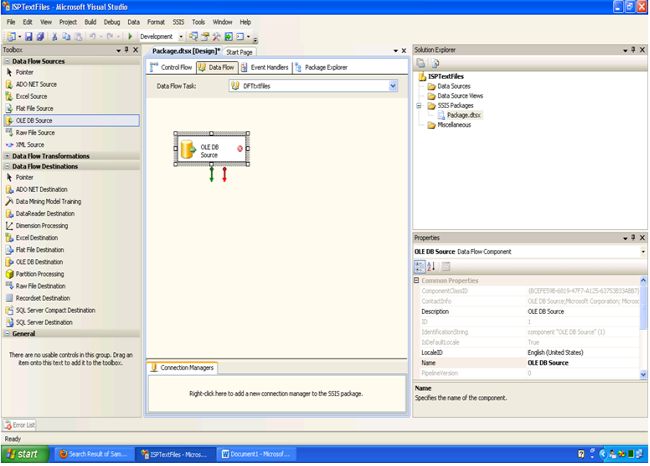Open the Development configuration dropdown

pyautogui.click(x=181, y=37)
